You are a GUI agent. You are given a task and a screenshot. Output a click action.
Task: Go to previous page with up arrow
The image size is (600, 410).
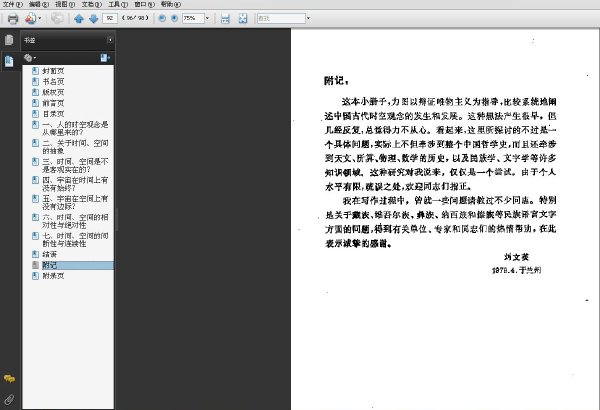tap(79, 18)
